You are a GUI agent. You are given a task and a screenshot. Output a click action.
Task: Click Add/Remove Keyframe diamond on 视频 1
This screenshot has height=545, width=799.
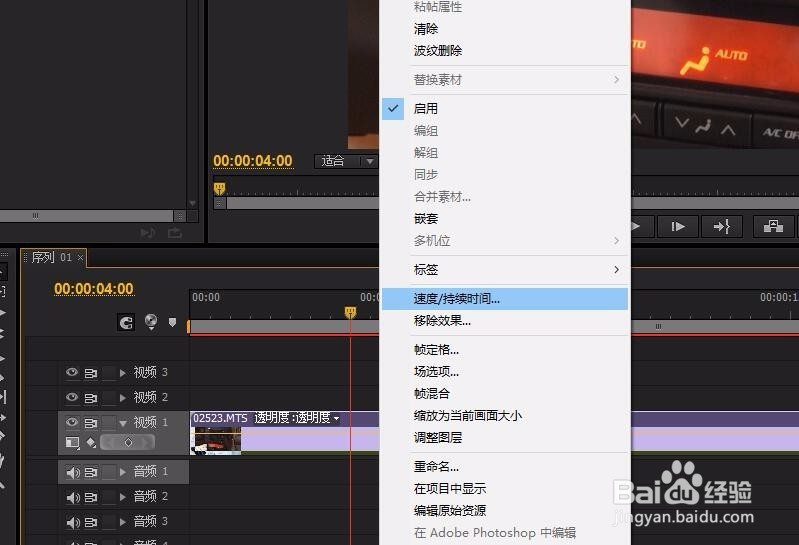pyautogui.click(x=128, y=443)
